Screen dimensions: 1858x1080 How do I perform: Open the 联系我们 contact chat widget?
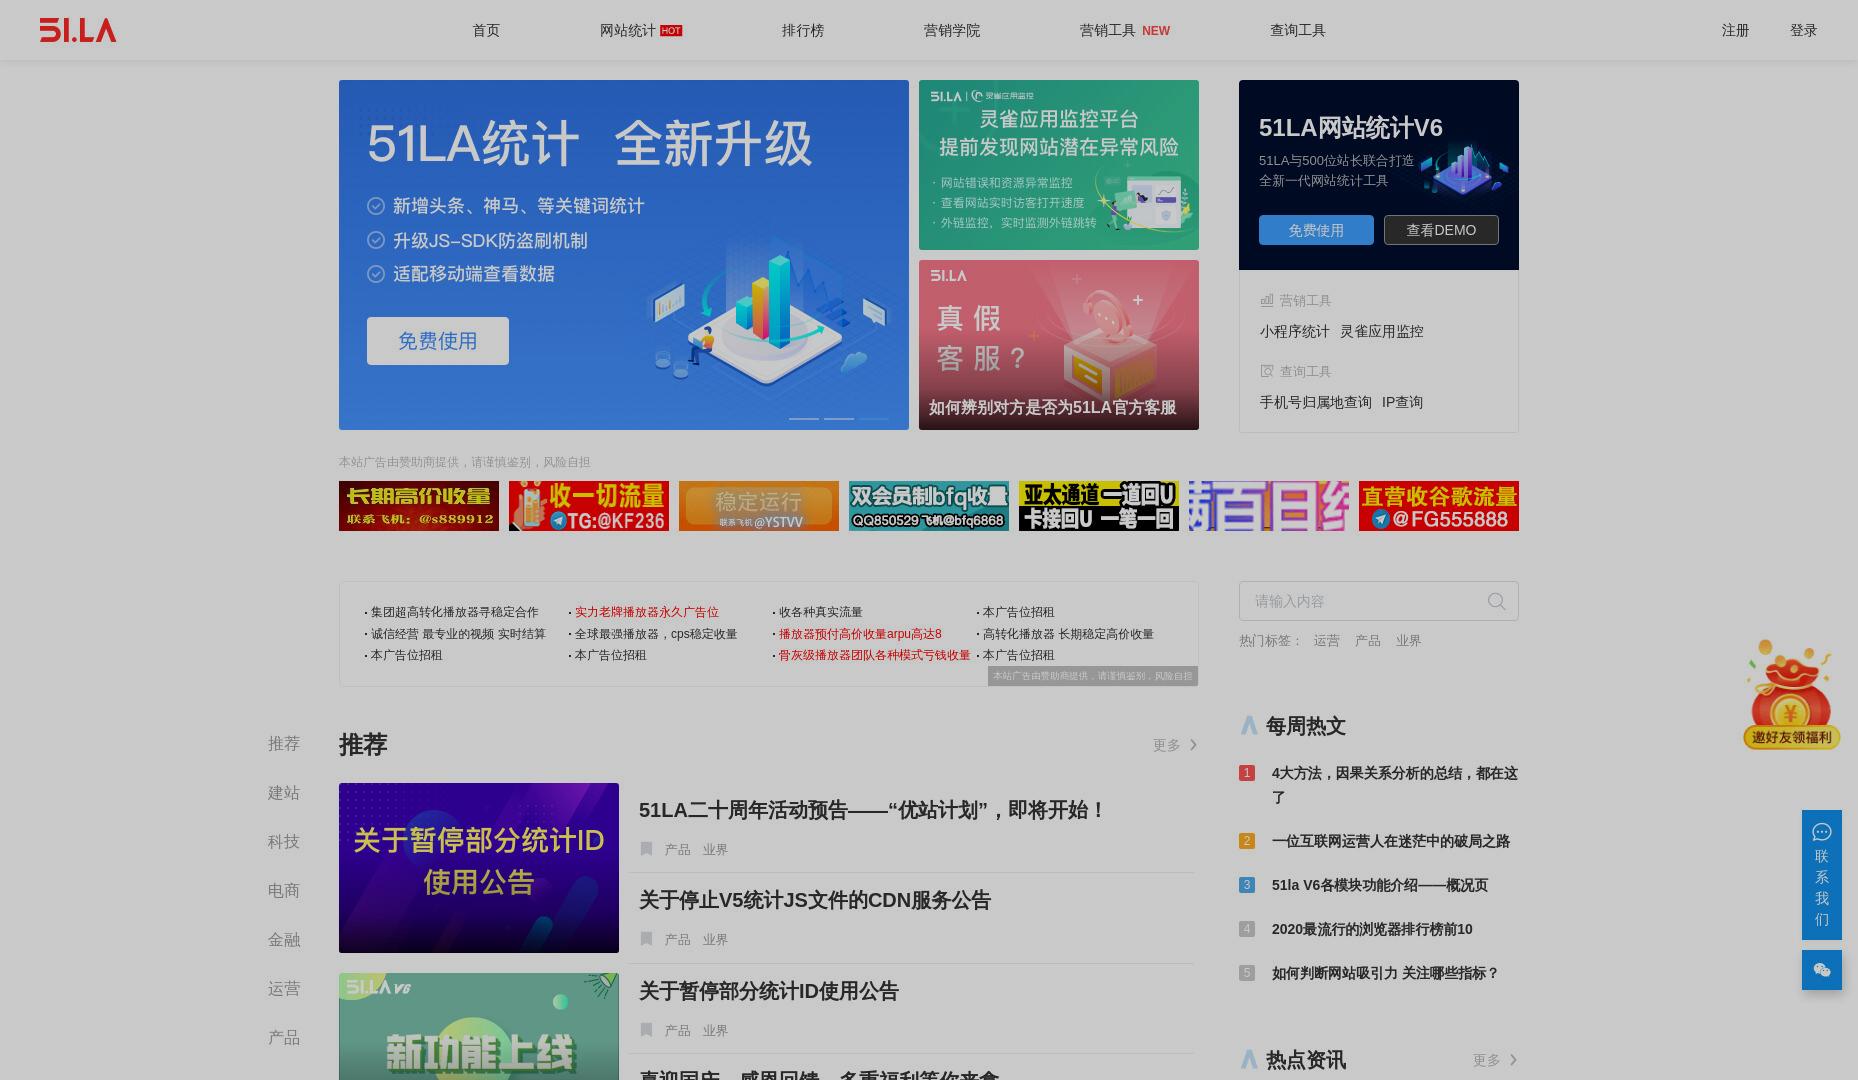tap(1821, 875)
